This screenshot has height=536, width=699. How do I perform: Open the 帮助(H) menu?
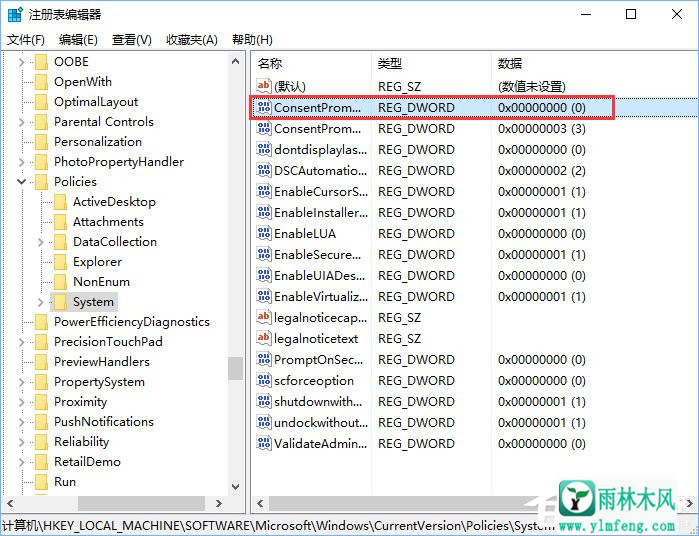click(252, 40)
